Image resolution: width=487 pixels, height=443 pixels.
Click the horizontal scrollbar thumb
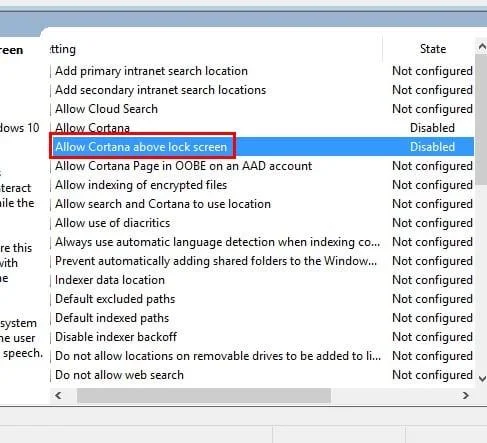coord(204,396)
